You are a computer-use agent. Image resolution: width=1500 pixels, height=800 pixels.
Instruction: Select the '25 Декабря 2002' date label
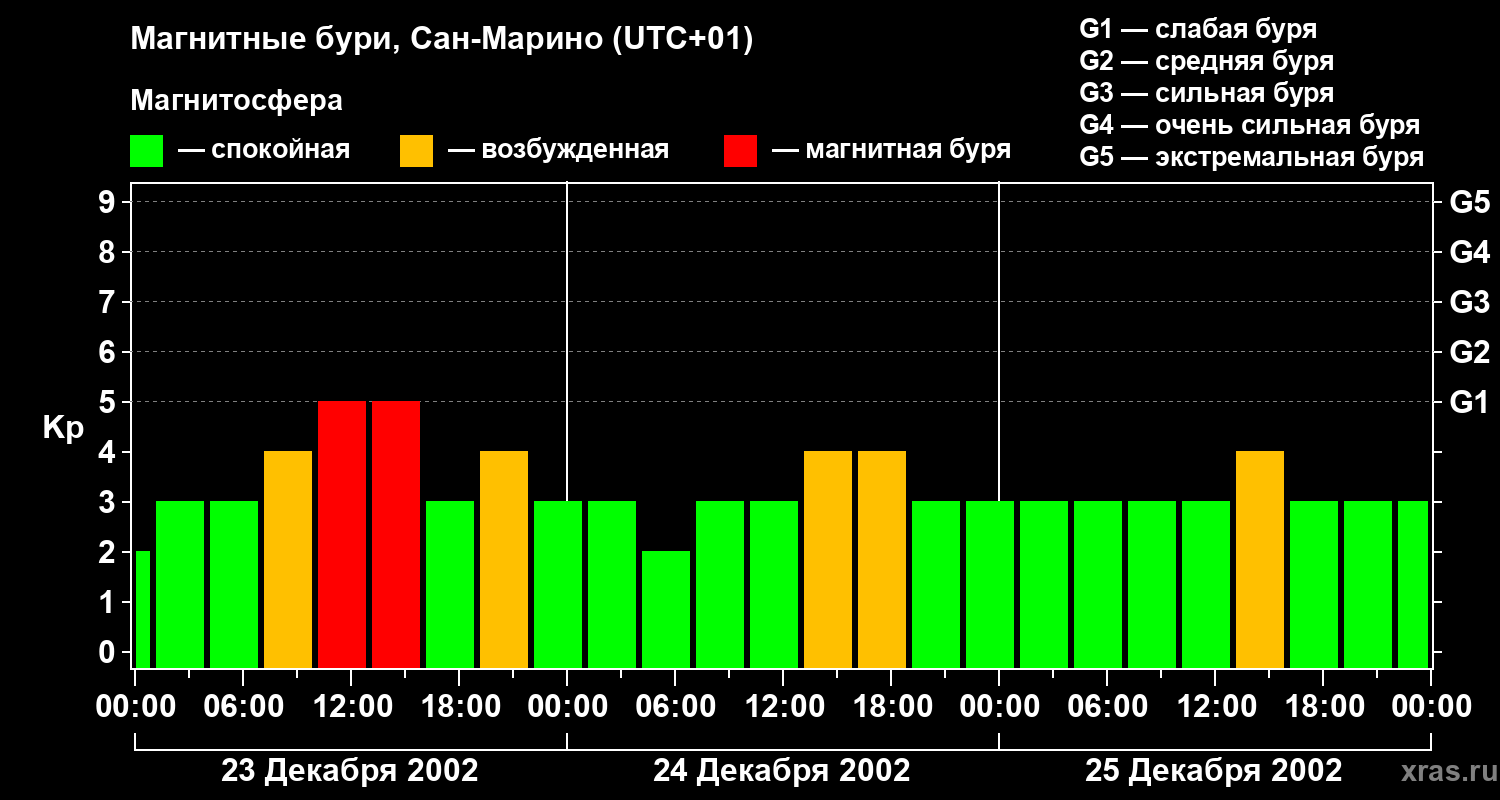(1214, 771)
